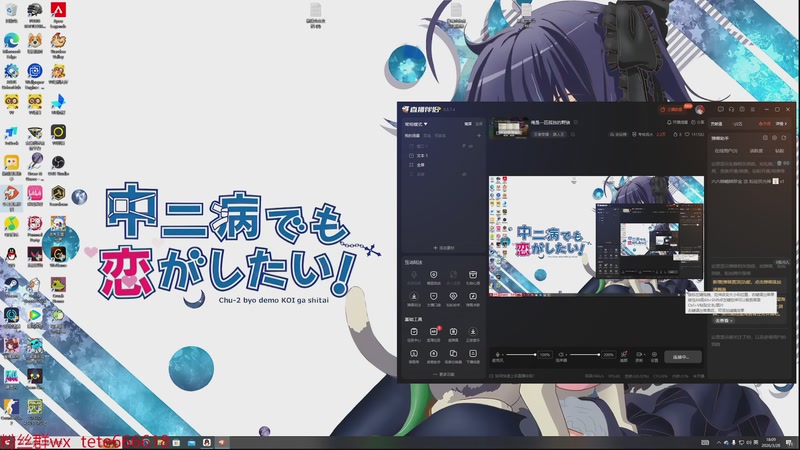
Task: Click the microphone icon in the audio bar
Action: pos(497,354)
